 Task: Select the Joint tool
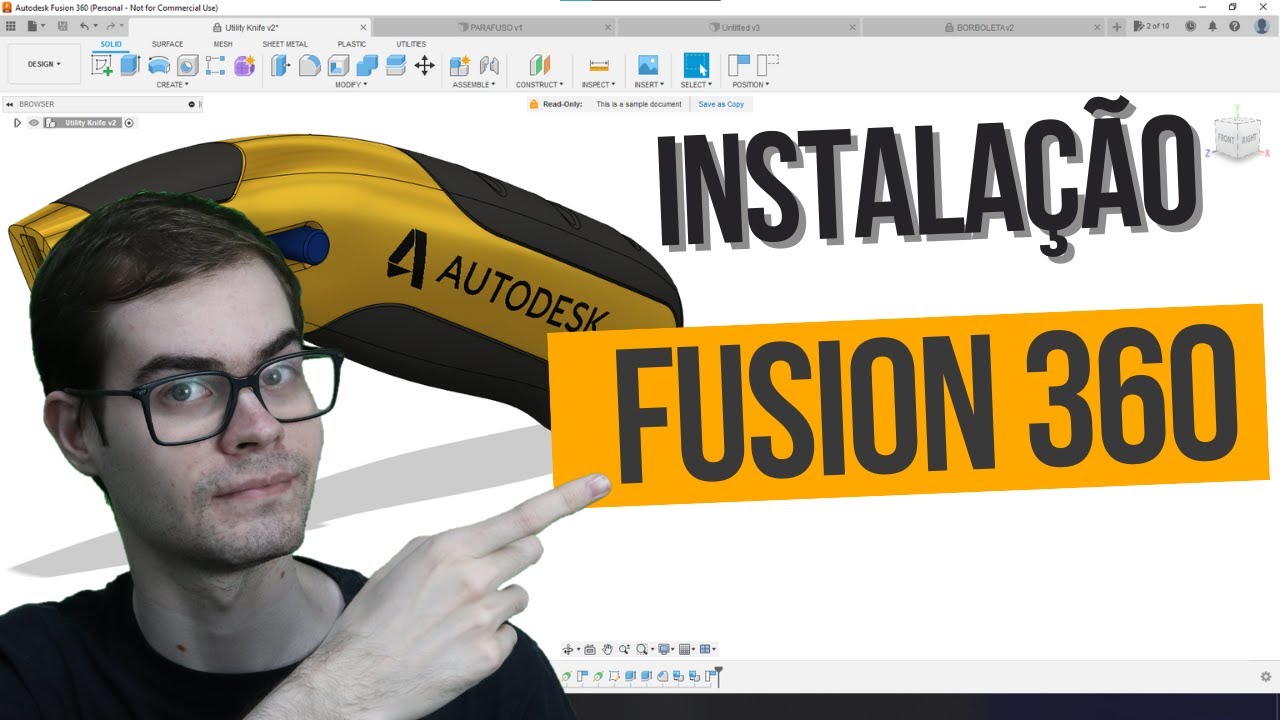(489, 66)
